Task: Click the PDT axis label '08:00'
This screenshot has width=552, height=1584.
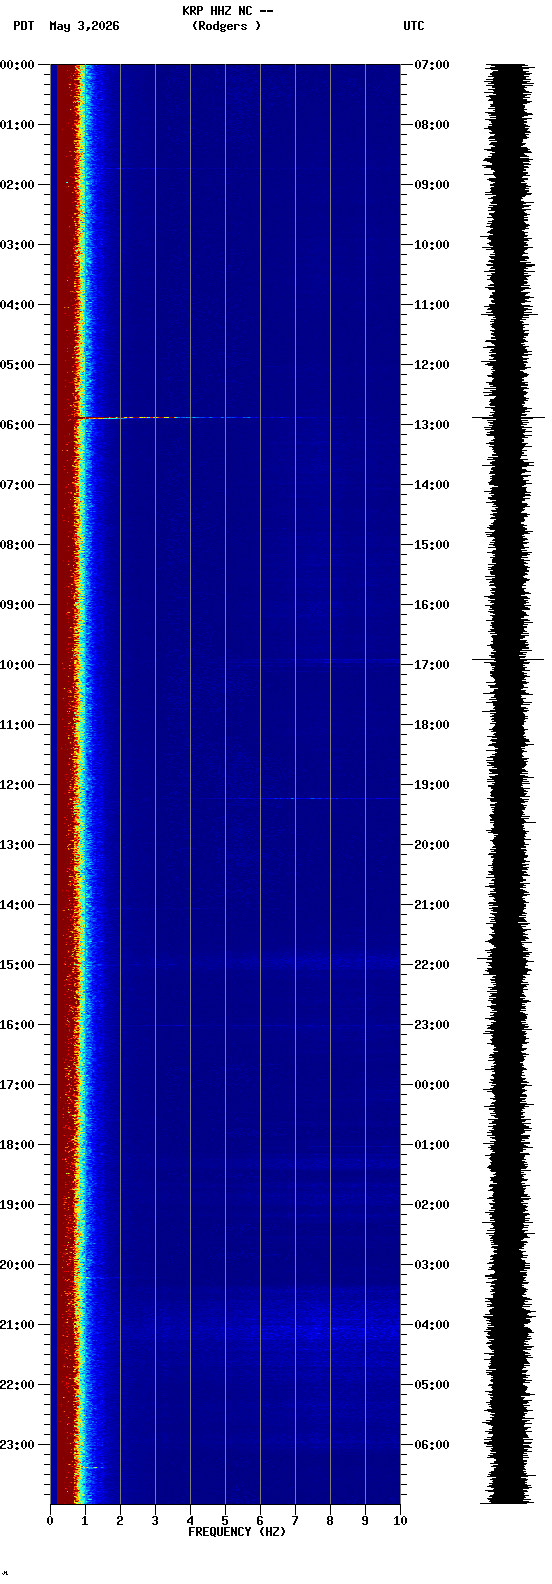Action: tap(17, 545)
